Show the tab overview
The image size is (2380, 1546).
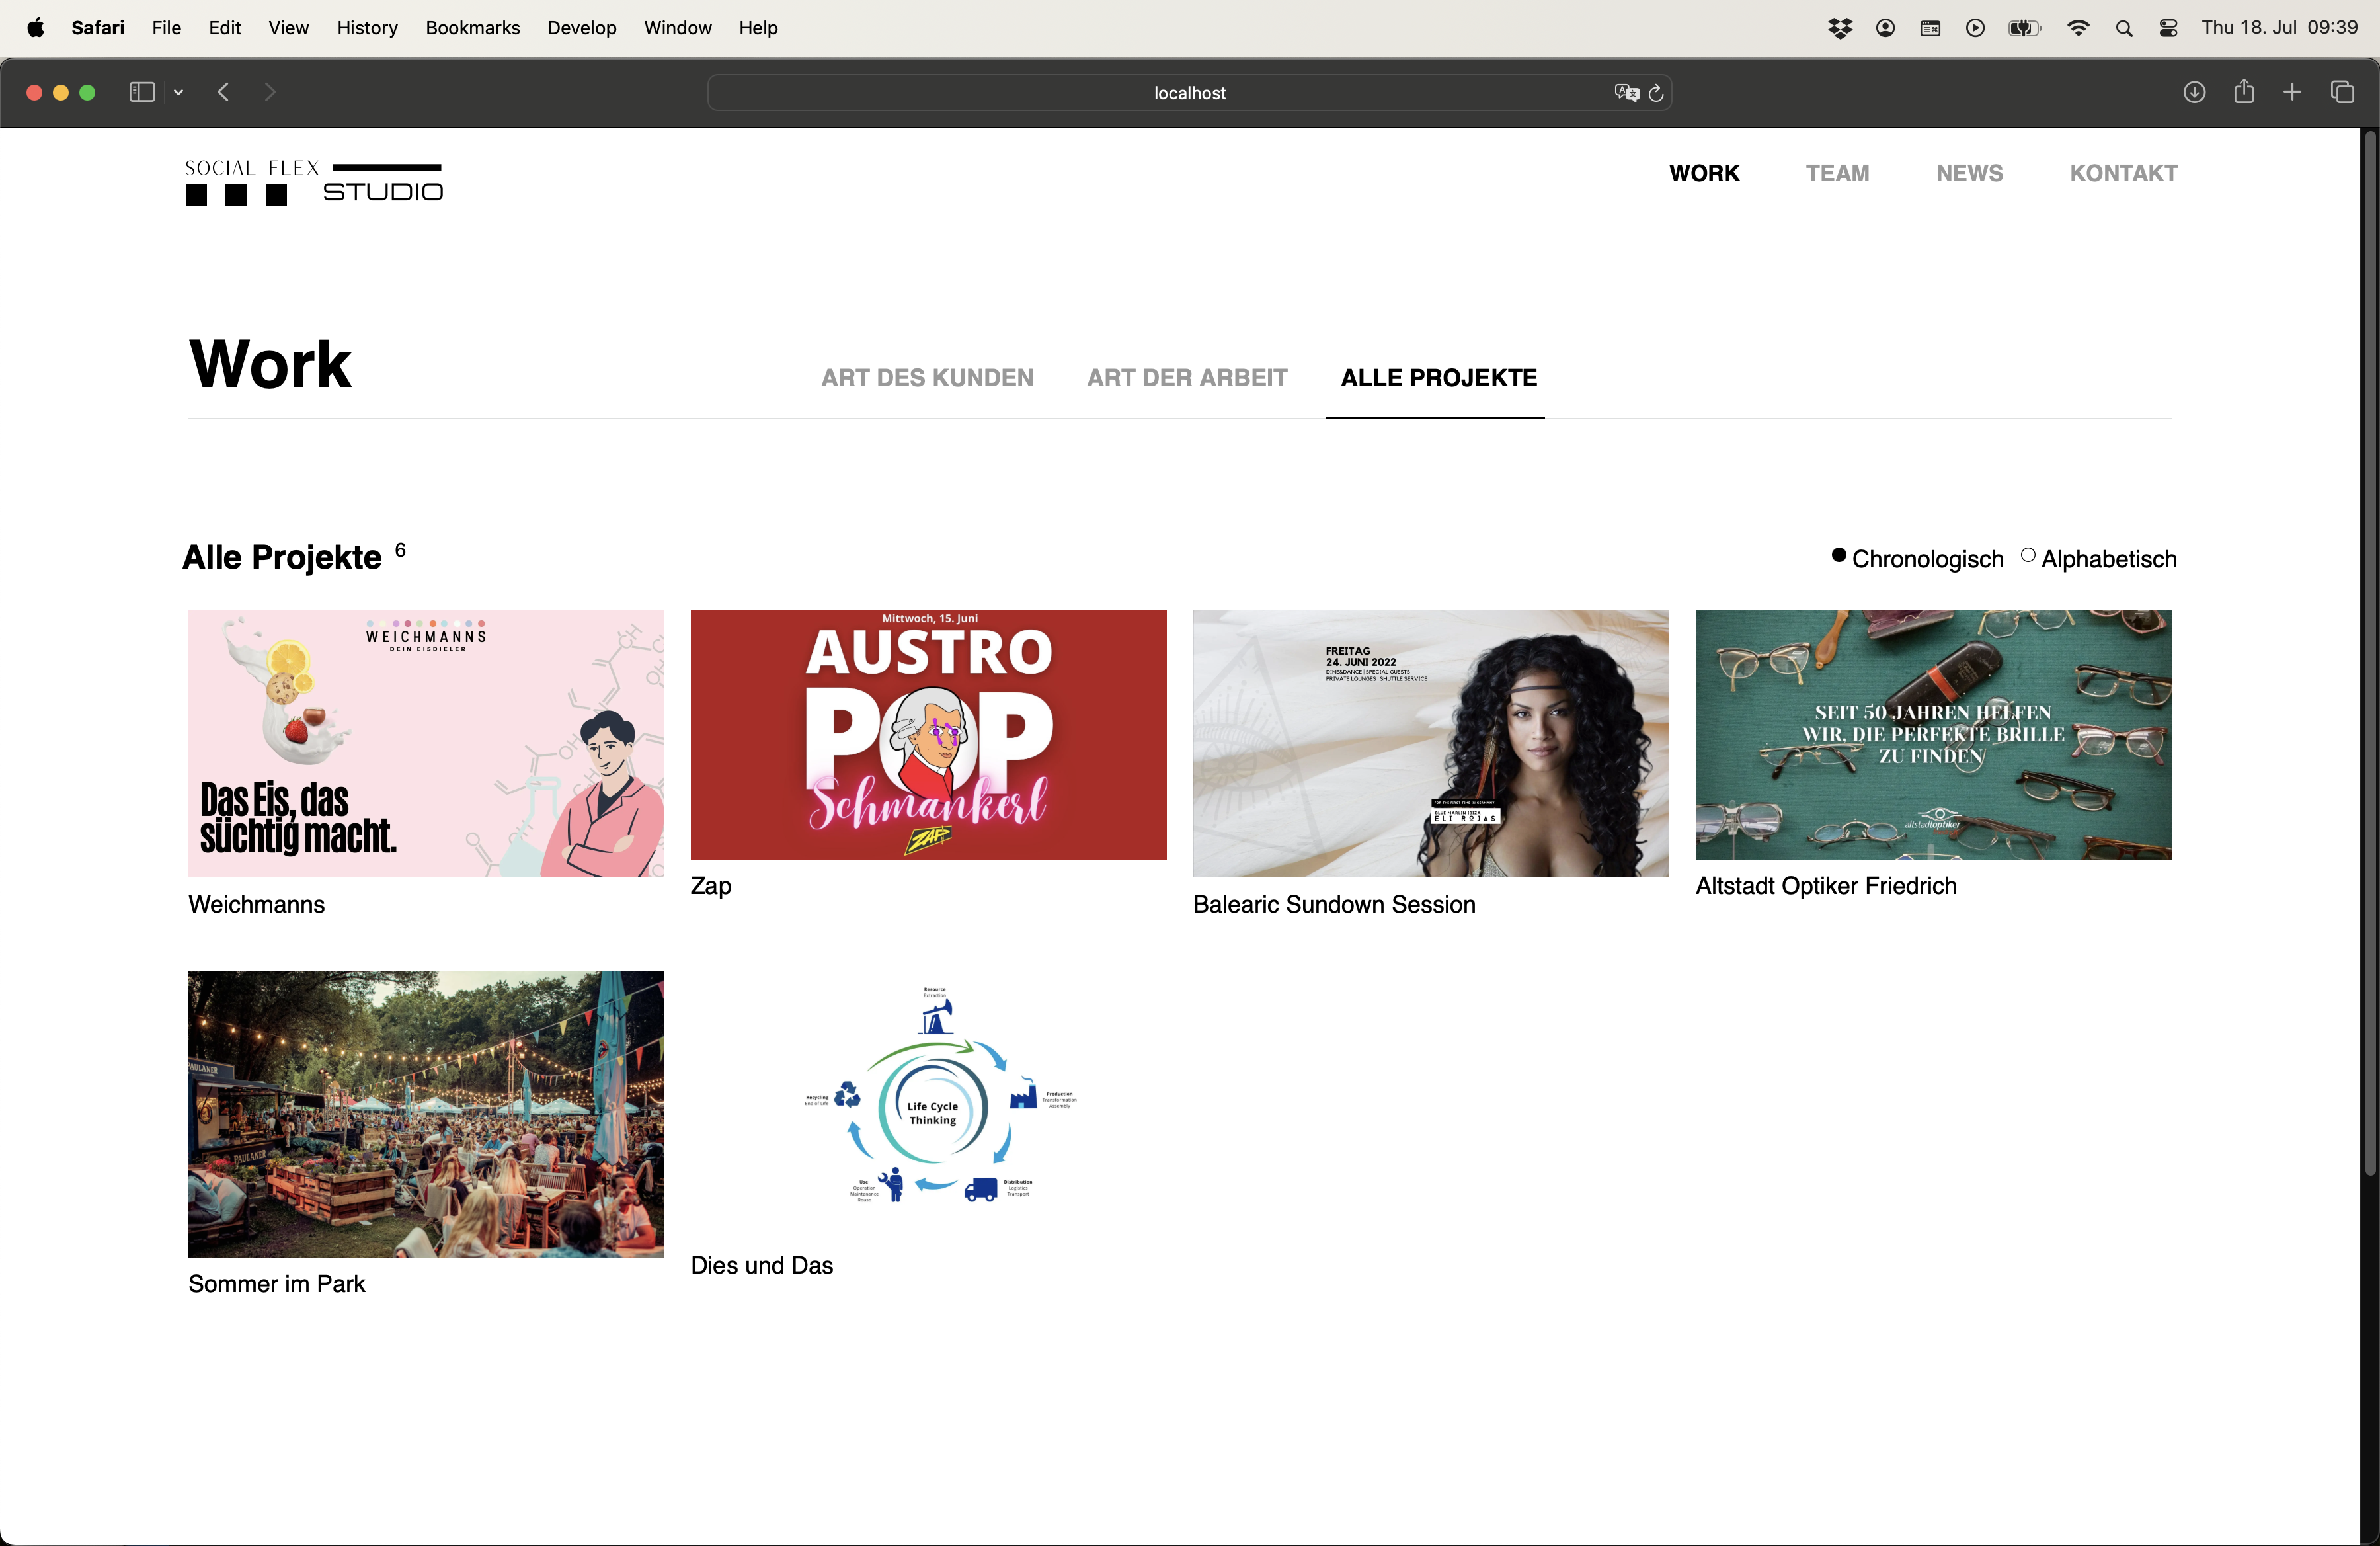(x=2342, y=92)
